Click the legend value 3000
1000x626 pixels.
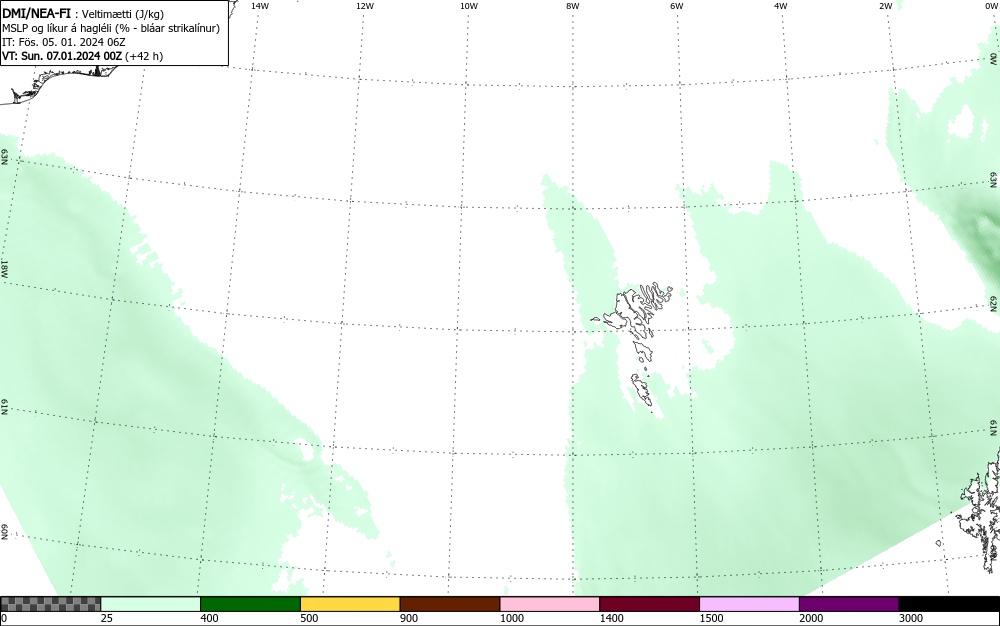[911, 618]
